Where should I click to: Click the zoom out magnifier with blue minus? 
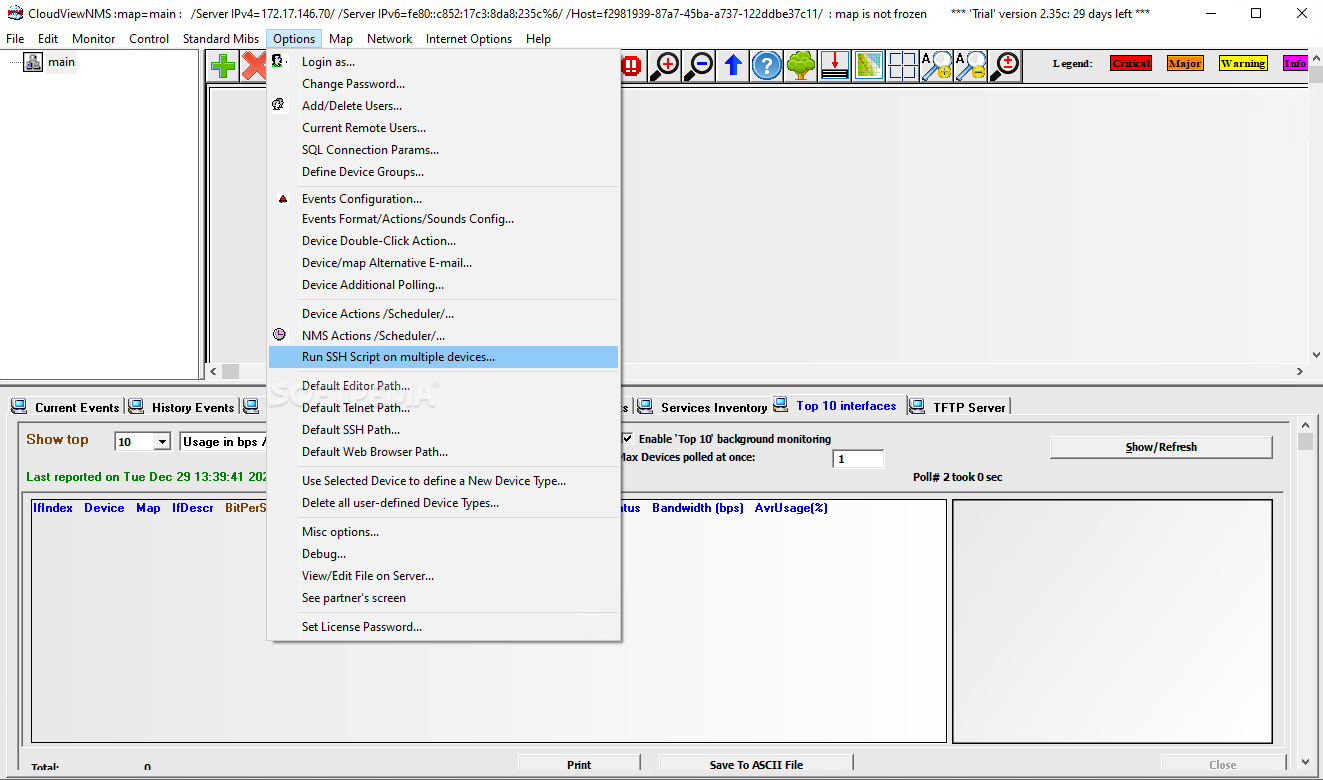tap(699, 66)
